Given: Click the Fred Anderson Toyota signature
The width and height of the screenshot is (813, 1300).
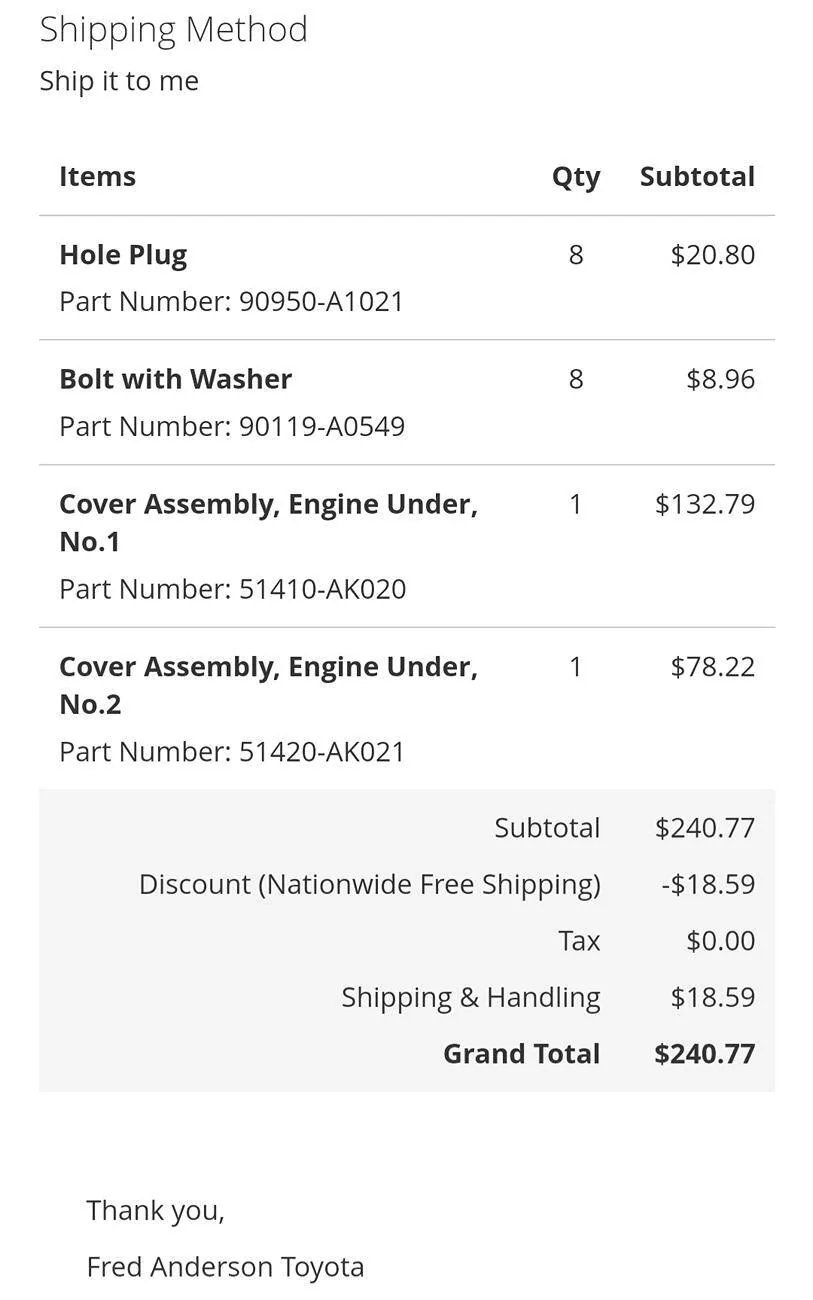Looking at the screenshot, I should [x=225, y=1267].
